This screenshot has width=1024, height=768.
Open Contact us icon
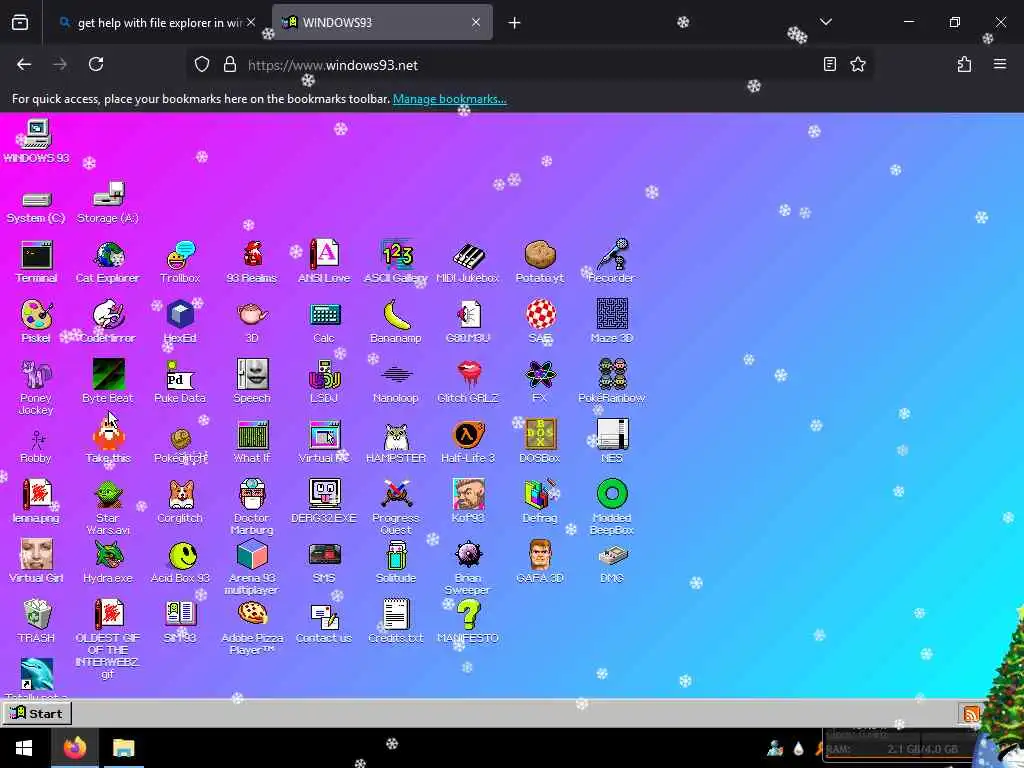tap(325, 622)
